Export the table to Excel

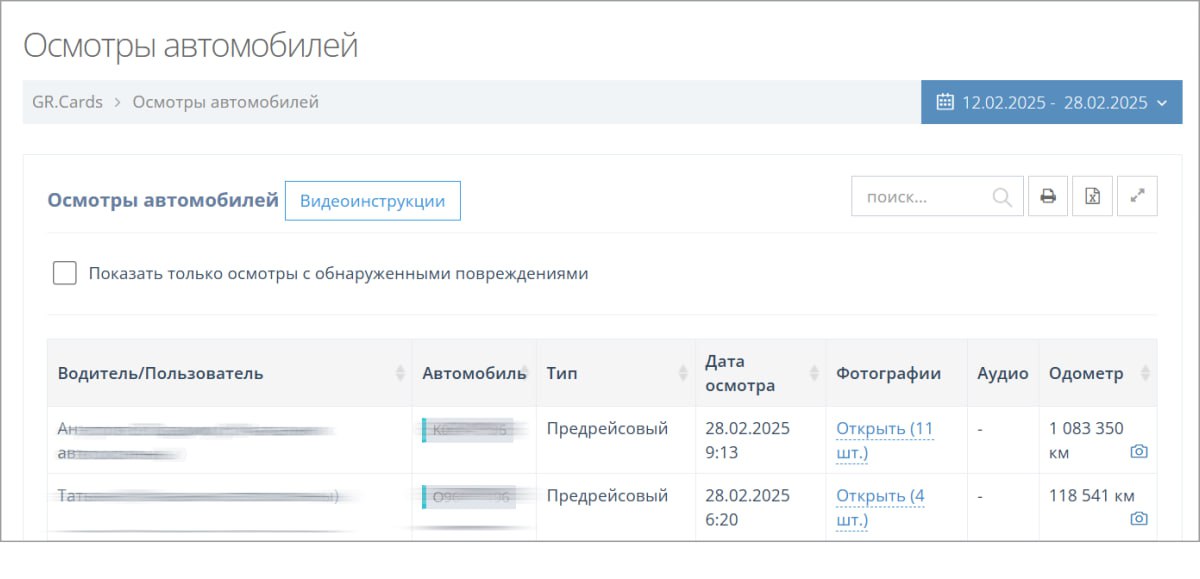click(x=1092, y=196)
